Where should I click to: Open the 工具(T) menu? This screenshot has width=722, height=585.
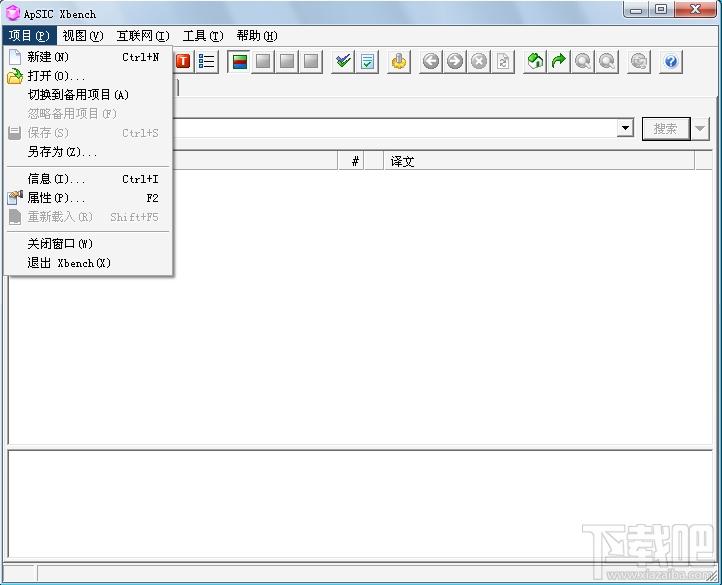(x=203, y=35)
